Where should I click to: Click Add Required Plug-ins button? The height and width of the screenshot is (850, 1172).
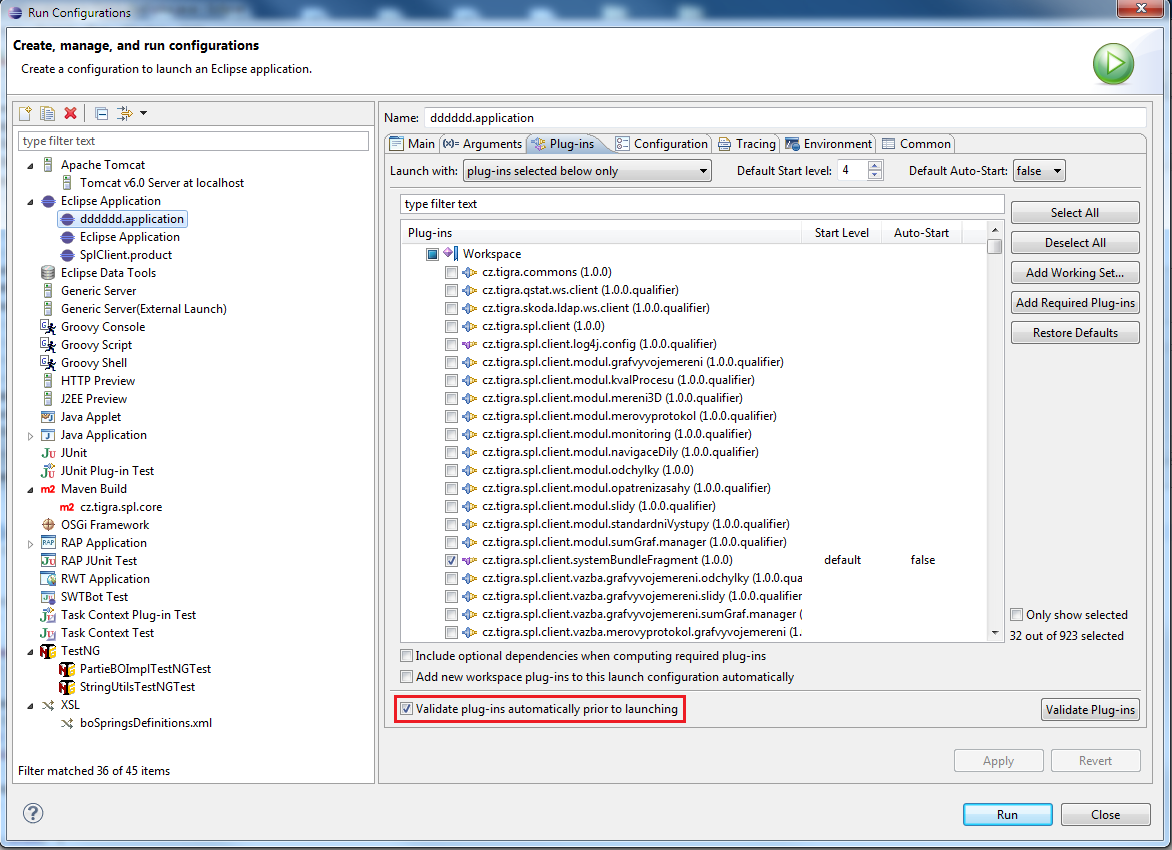pyautogui.click(x=1075, y=303)
